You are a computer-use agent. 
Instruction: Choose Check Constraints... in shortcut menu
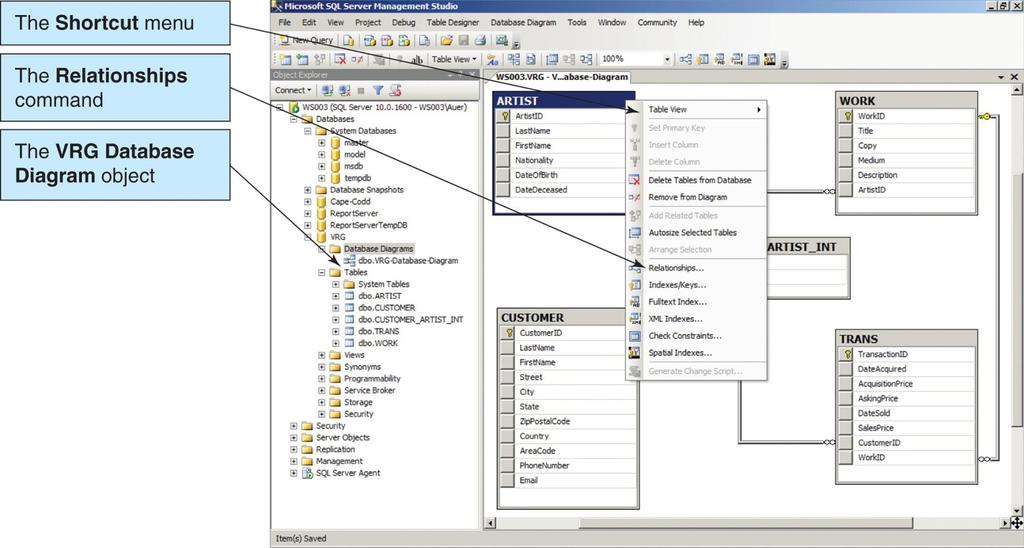696,336
